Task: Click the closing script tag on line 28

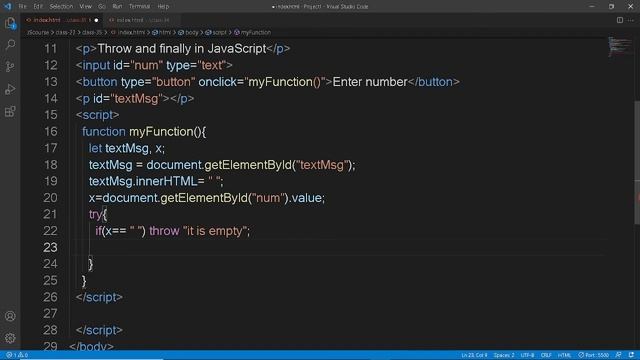Action: (x=99, y=330)
